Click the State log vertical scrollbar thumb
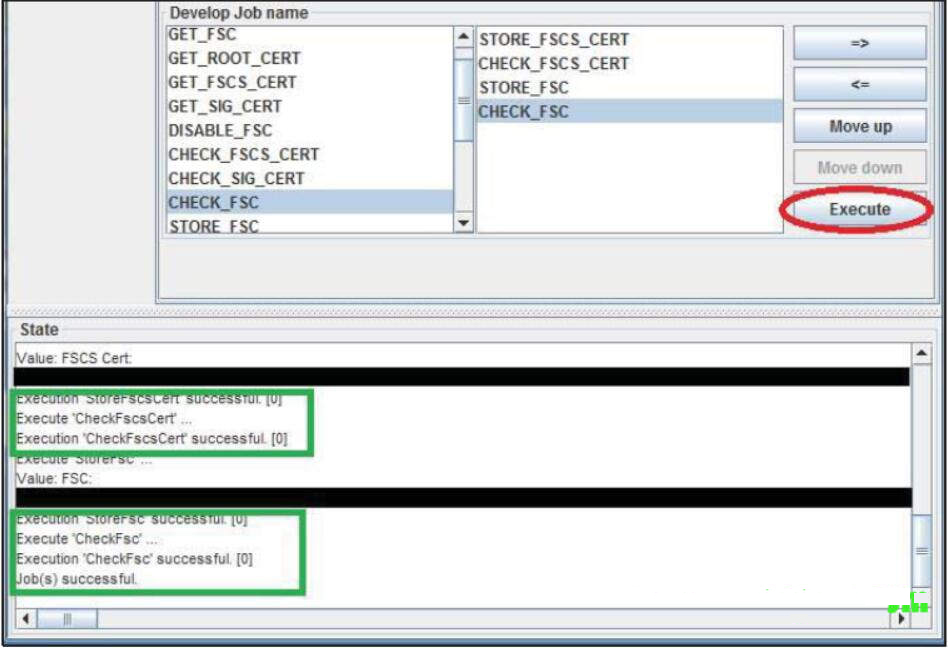The image size is (948, 648). pyautogui.click(x=921, y=551)
